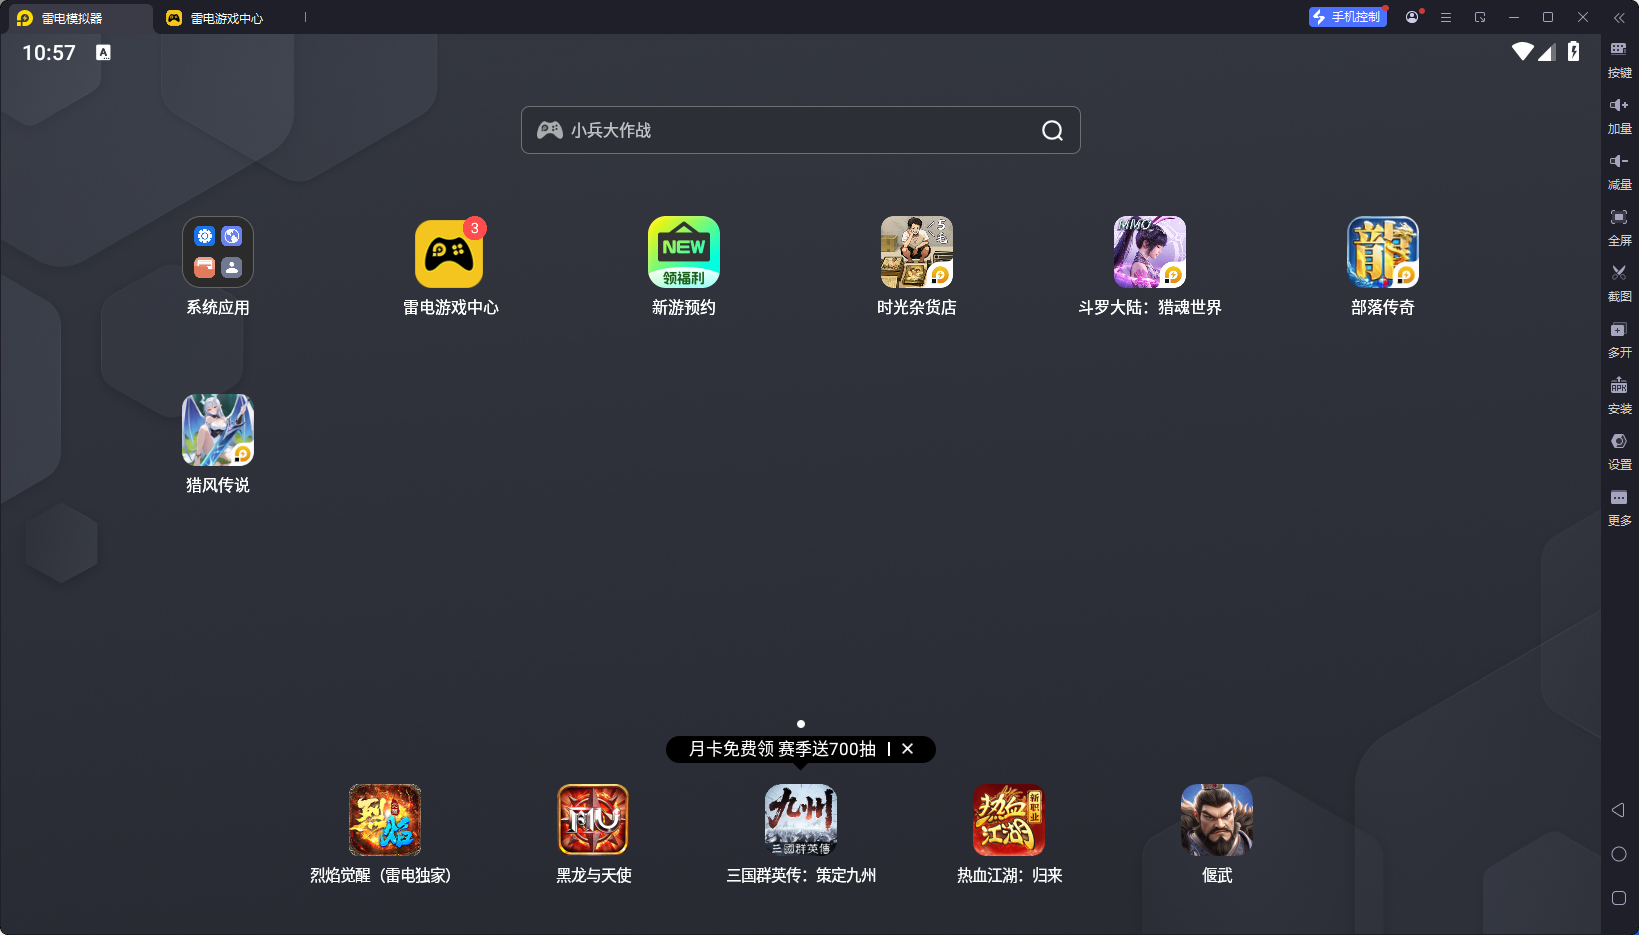Launch the 雷电游戏中心 app on the home screen
The height and width of the screenshot is (935, 1639).
(x=450, y=252)
